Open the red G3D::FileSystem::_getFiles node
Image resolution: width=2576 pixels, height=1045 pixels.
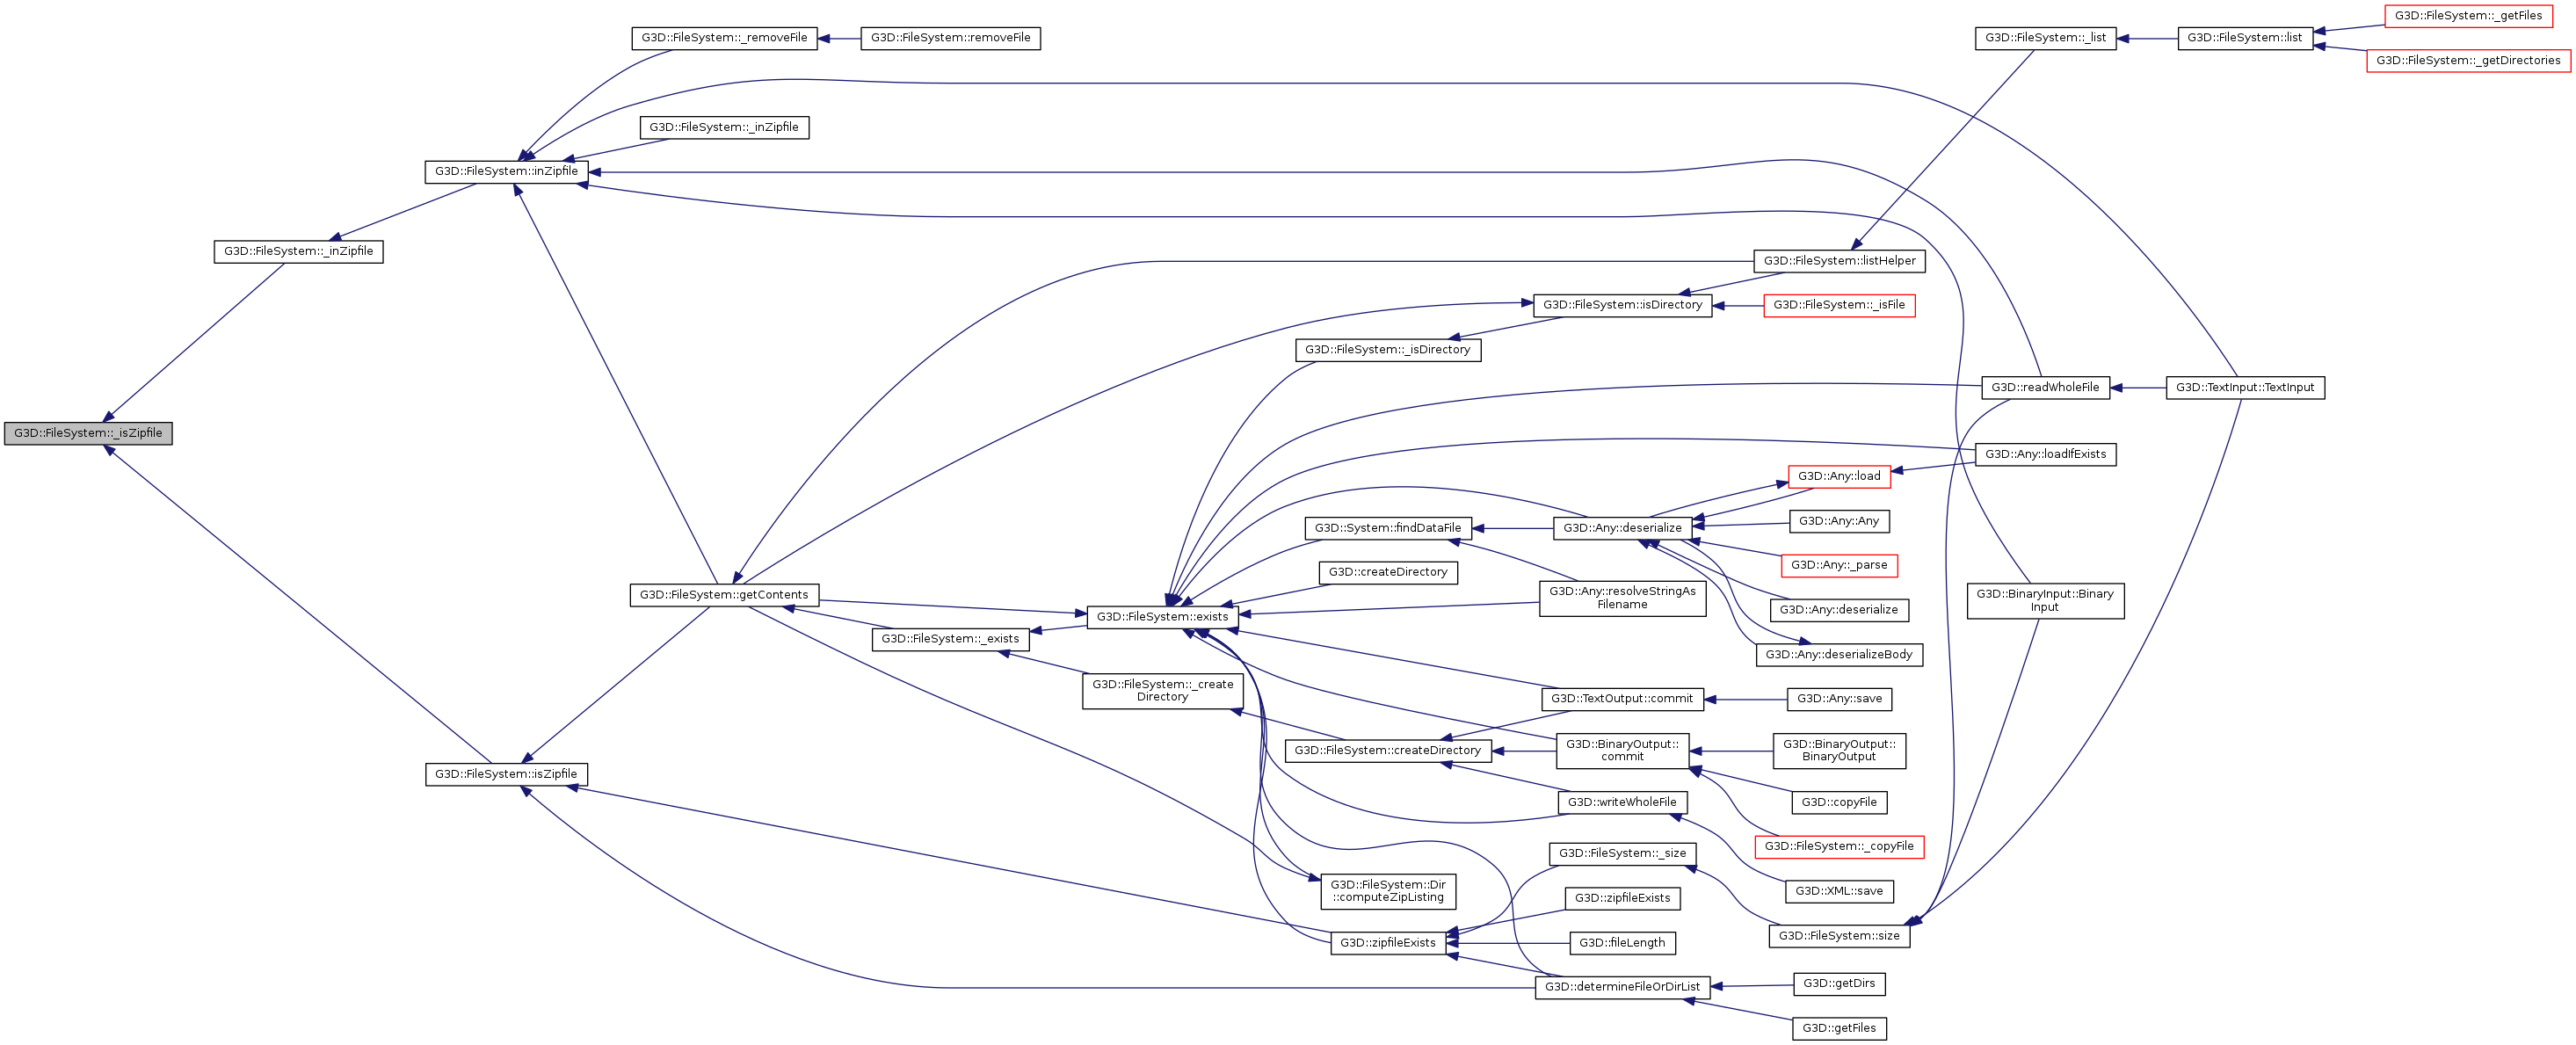tap(2468, 16)
